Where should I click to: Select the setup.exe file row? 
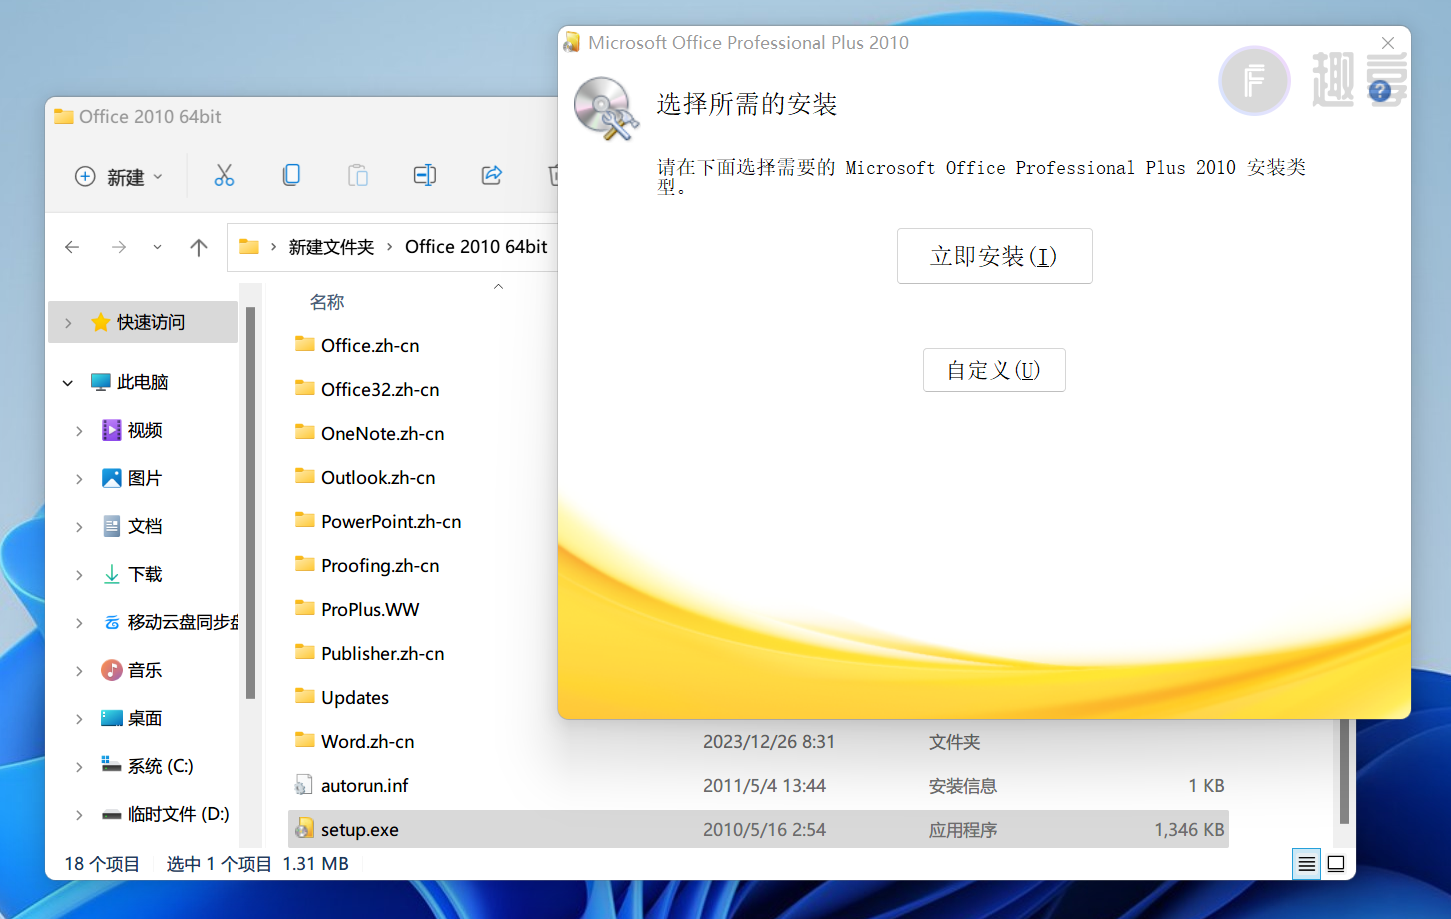pyautogui.click(x=758, y=829)
